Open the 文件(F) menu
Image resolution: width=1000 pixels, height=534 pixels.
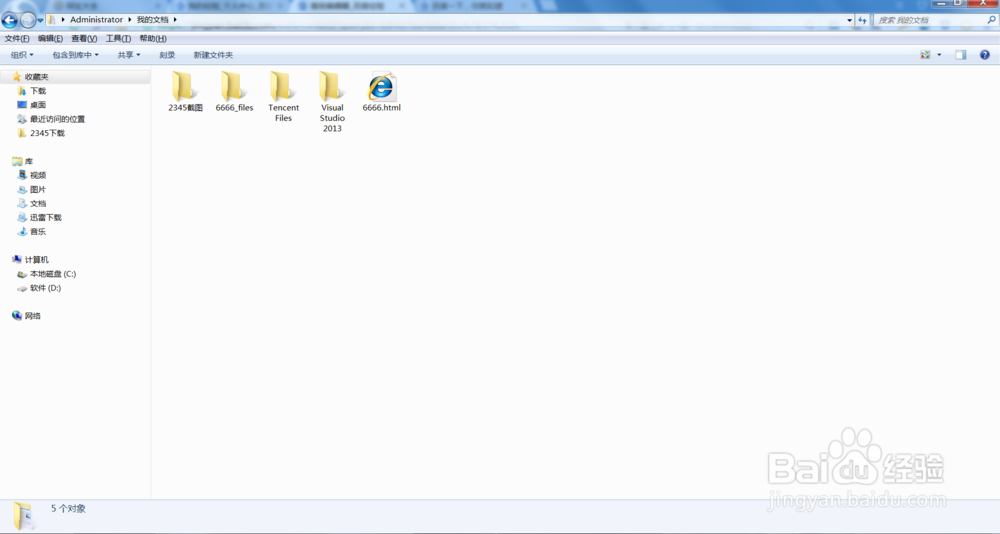(17, 39)
